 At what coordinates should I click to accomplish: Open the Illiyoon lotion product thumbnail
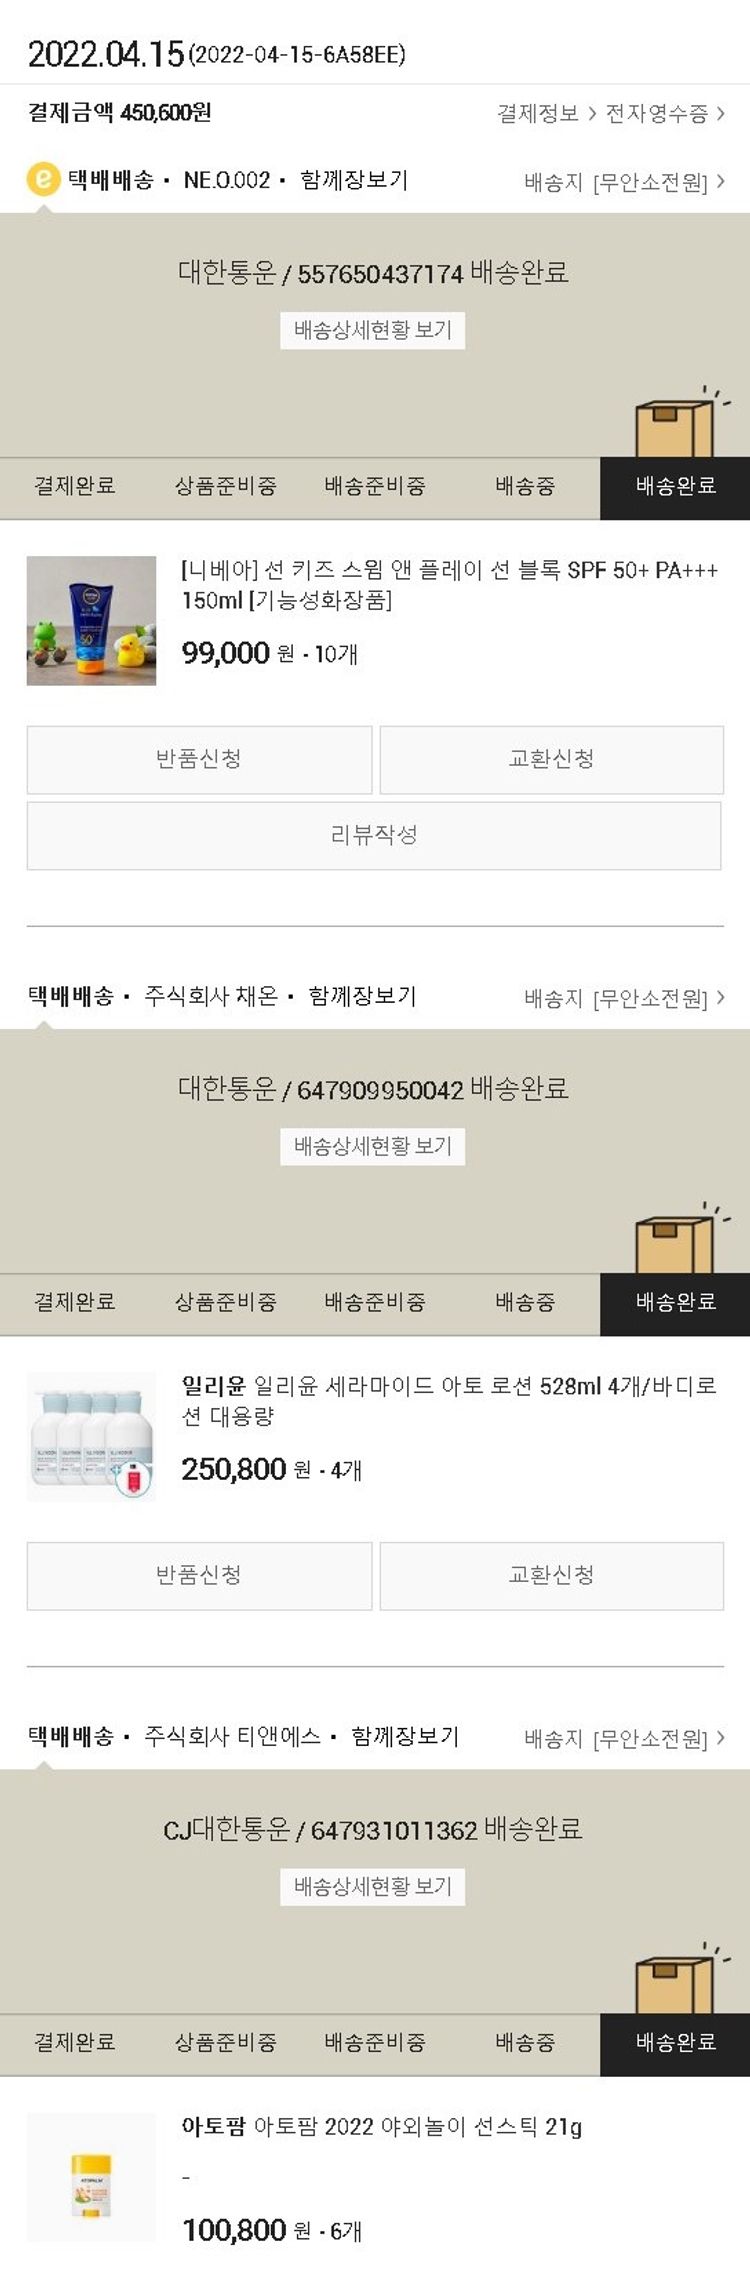(x=91, y=1437)
